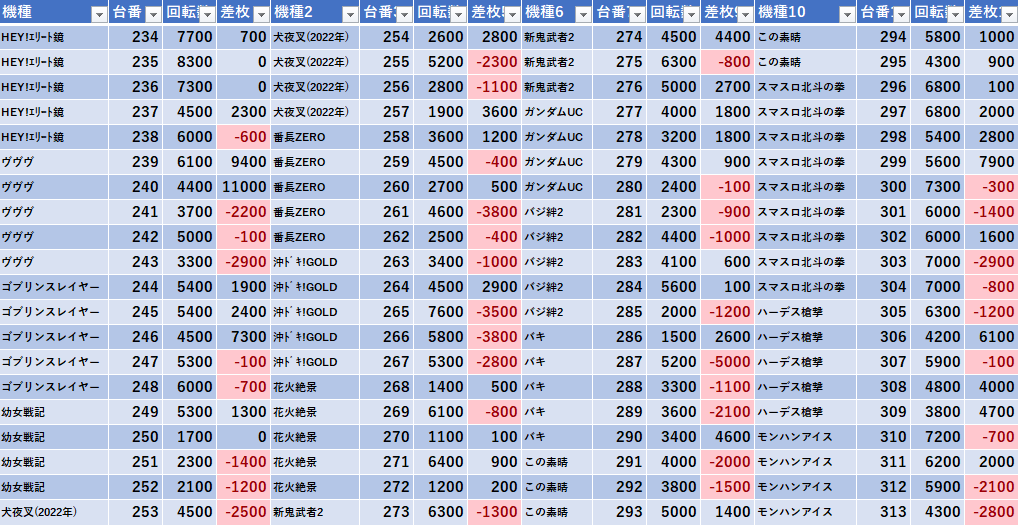Select machine number cell 313
The height and width of the screenshot is (525, 1018).
click(884, 512)
